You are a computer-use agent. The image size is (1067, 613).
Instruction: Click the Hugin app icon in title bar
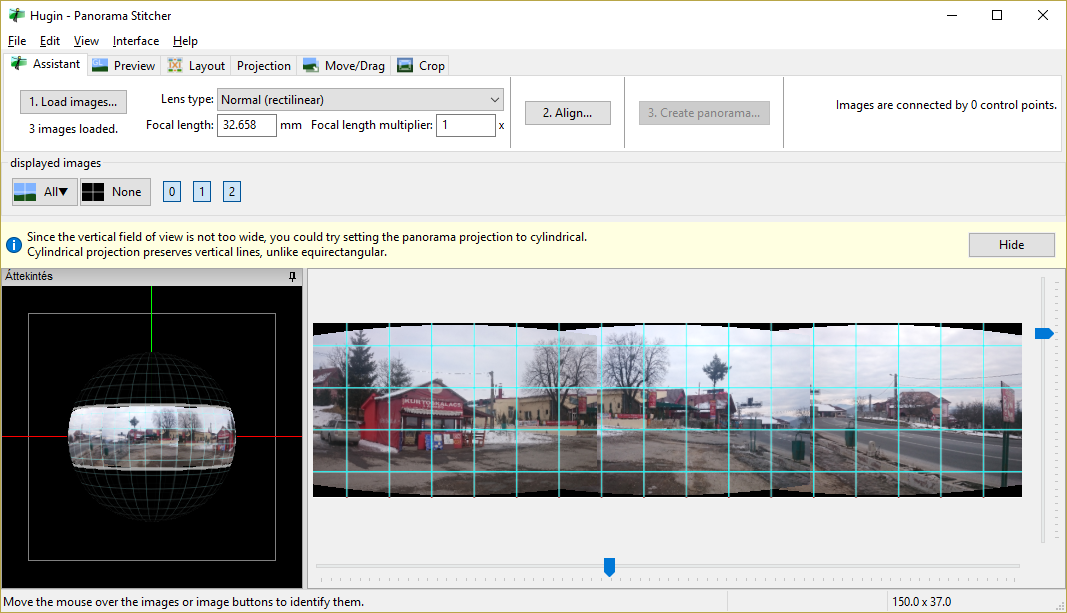pyautogui.click(x=16, y=16)
